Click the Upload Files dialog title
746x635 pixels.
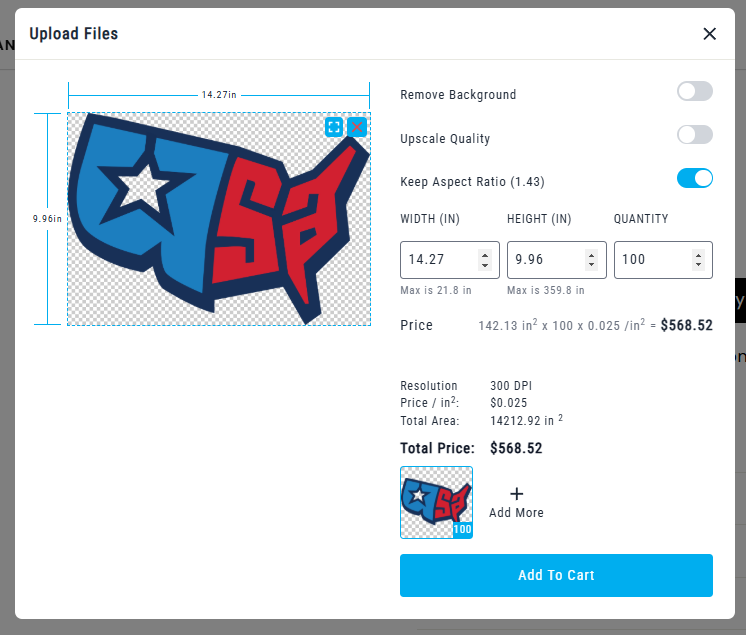74,34
